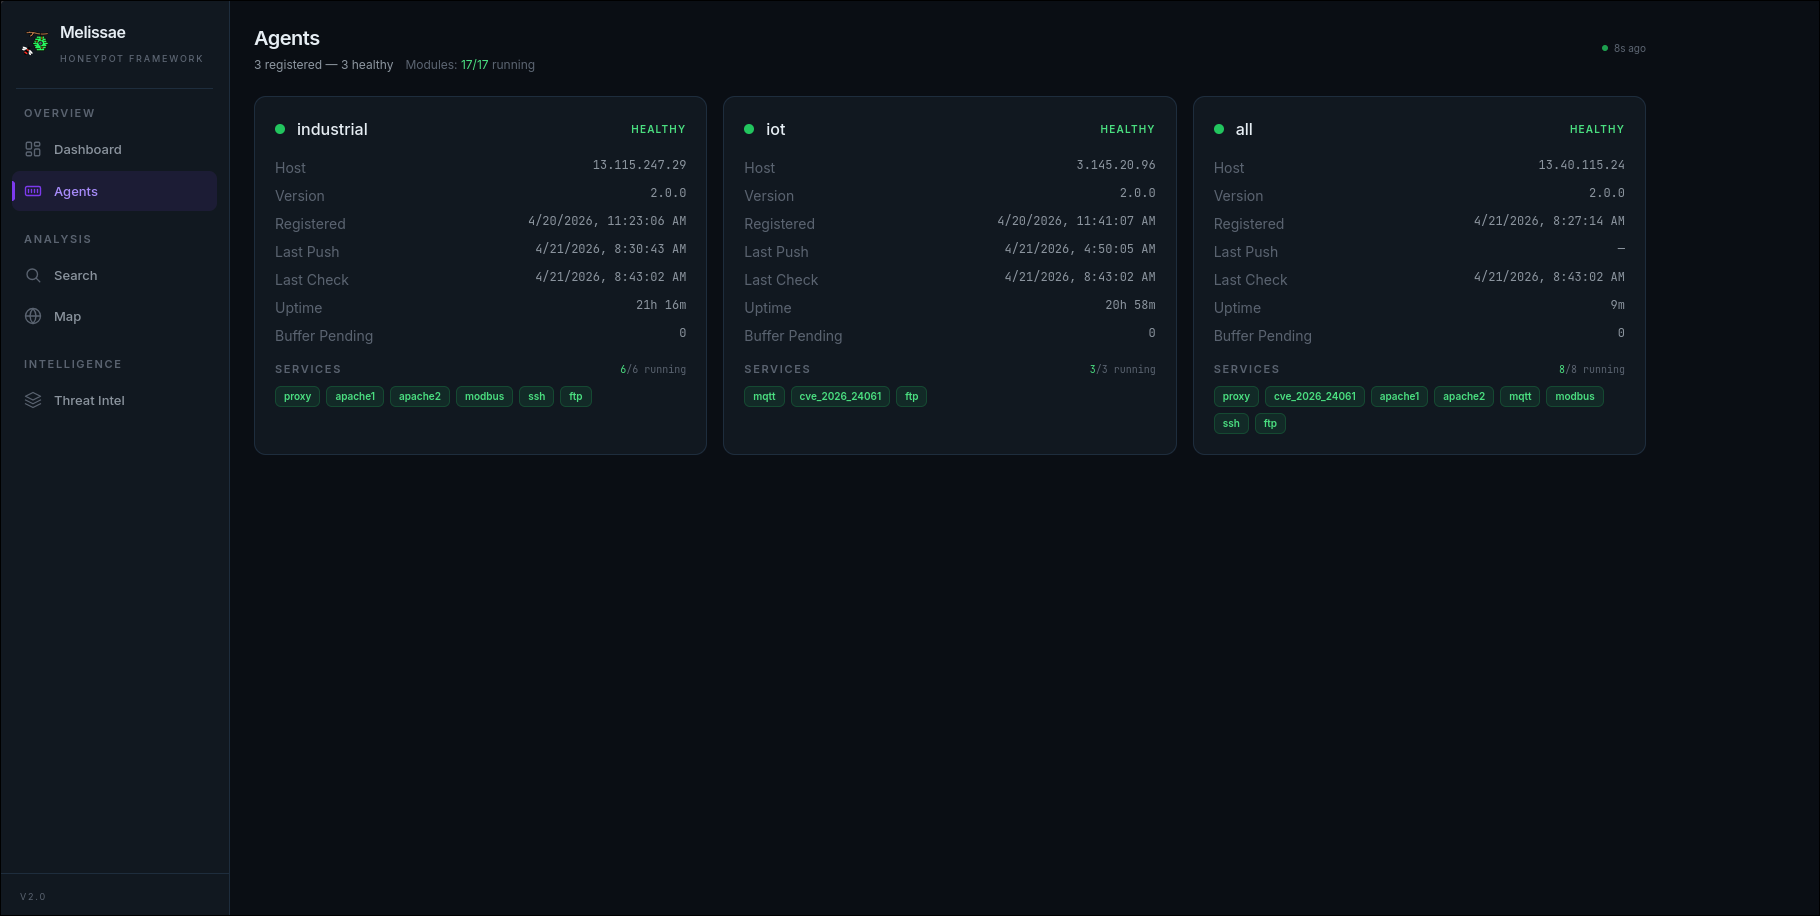Click uptime value 20h 58m
Image resolution: width=1820 pixels, height=916 pixels.
(1130, 305)
